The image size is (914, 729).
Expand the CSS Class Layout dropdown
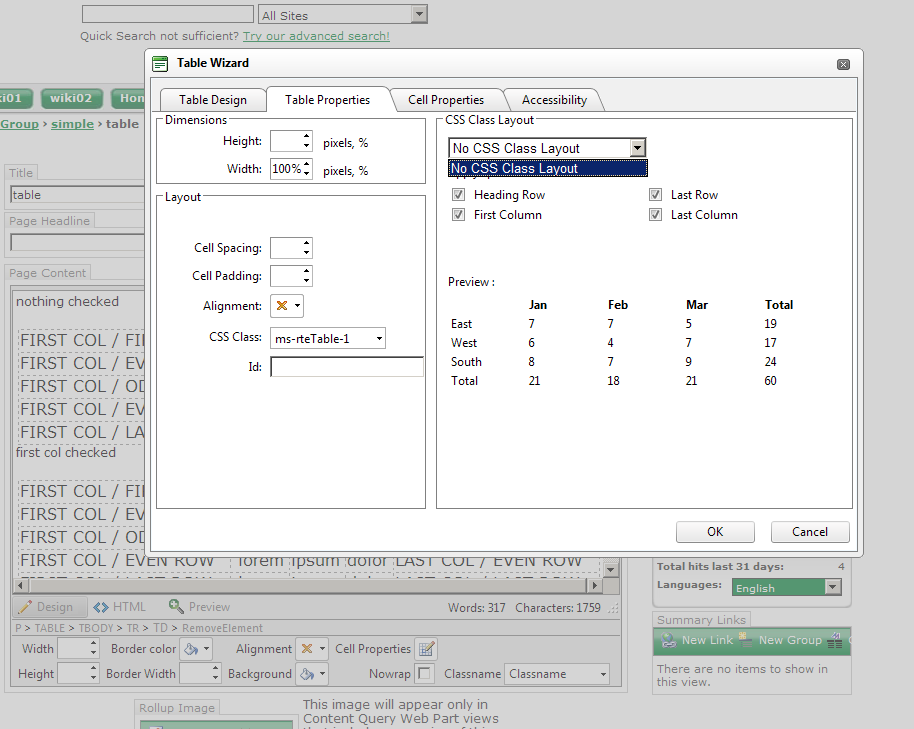(638, 148)
